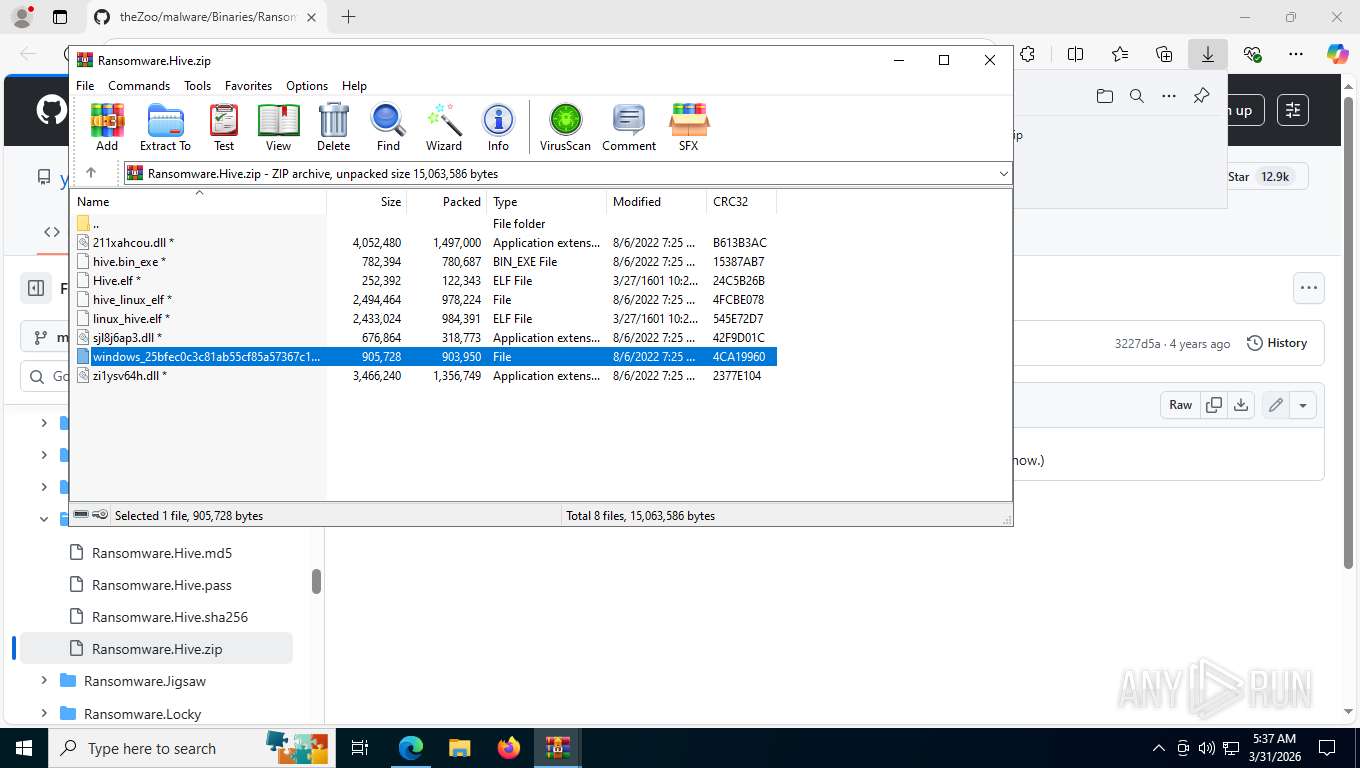Viewport: 1360px width, 768px height.
Task: Open the WinRAR File menu
Action: coord(85,86)
